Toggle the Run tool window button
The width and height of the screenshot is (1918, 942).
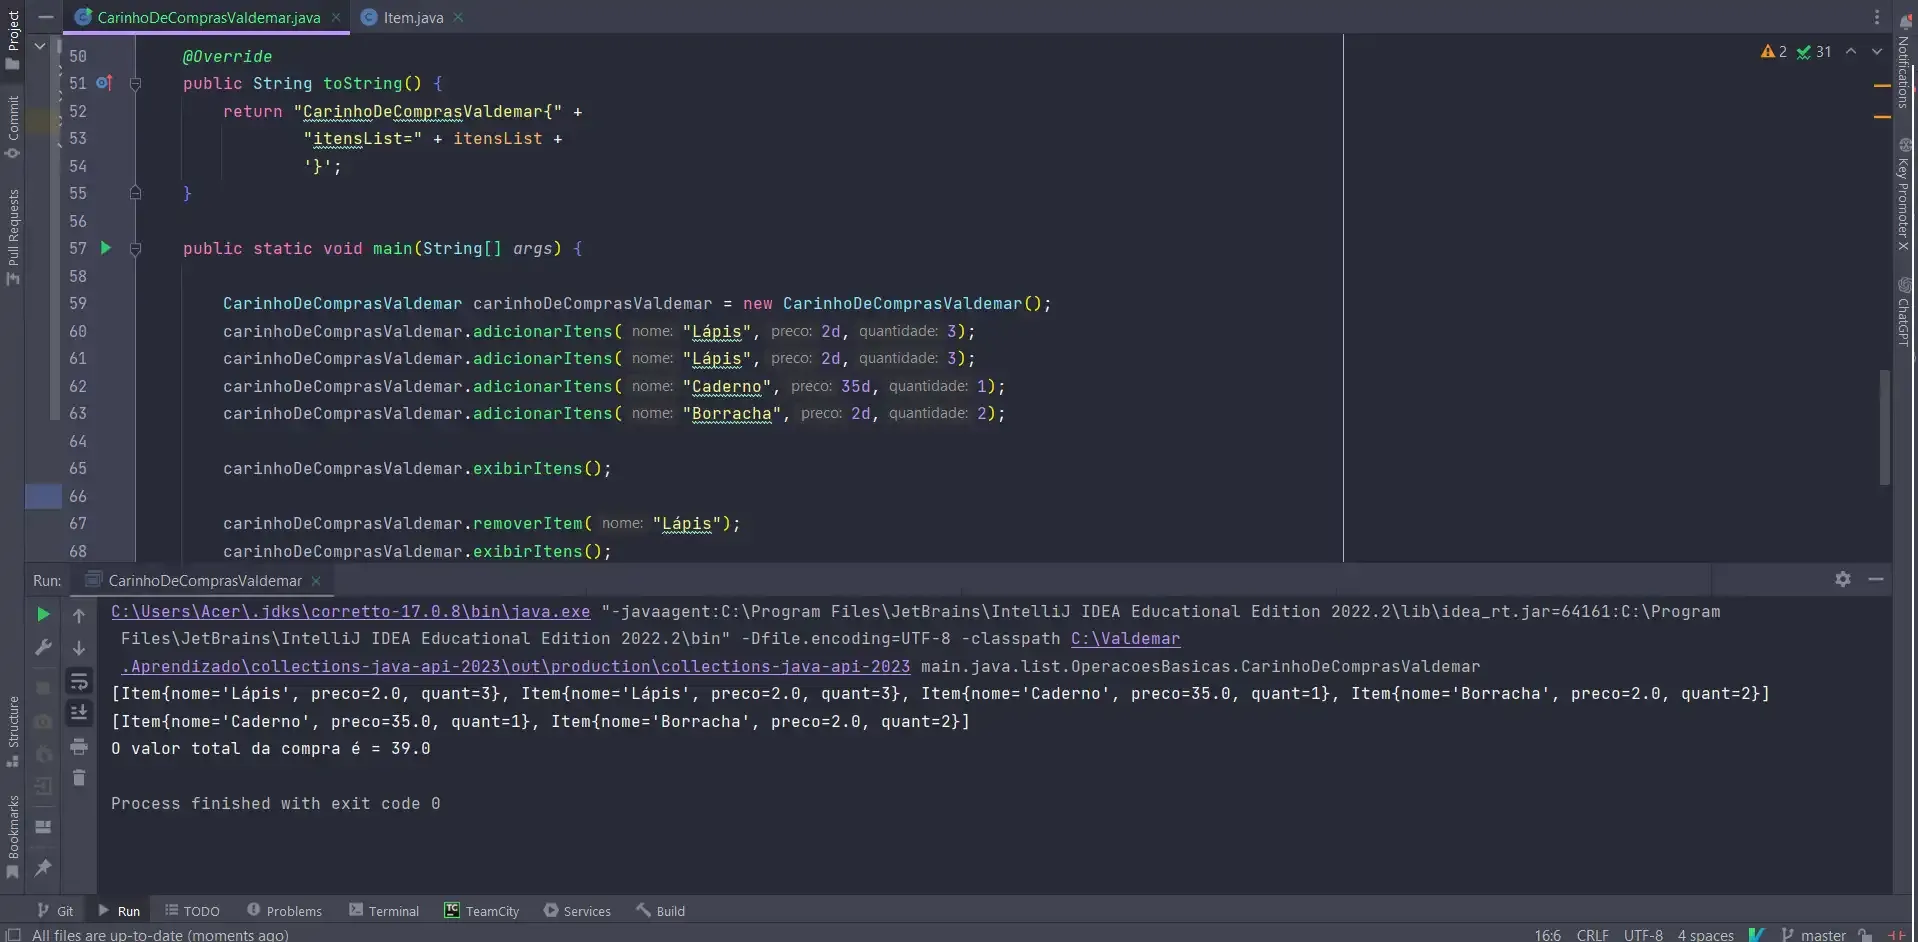coord(119,910)
